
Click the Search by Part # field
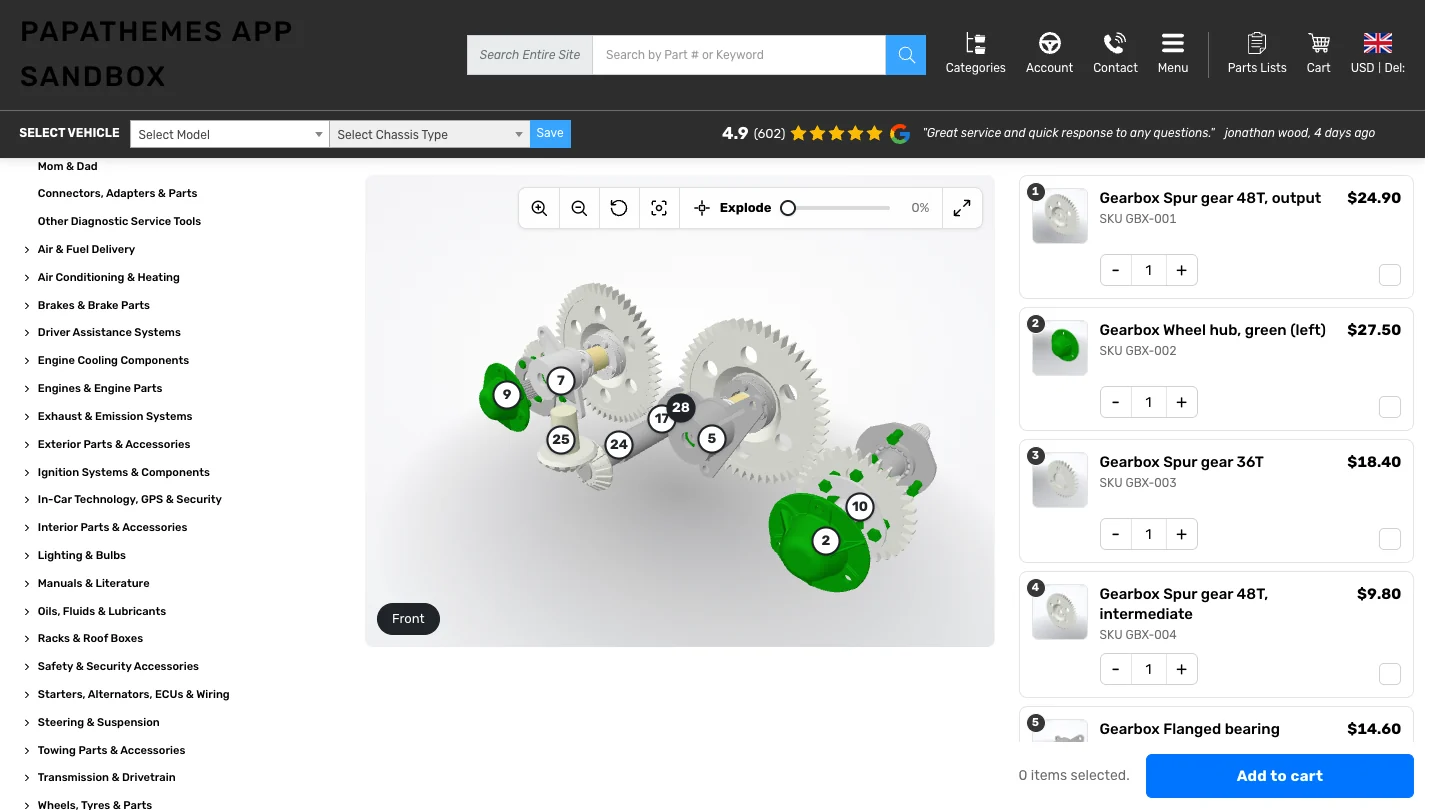pos(739,55)
